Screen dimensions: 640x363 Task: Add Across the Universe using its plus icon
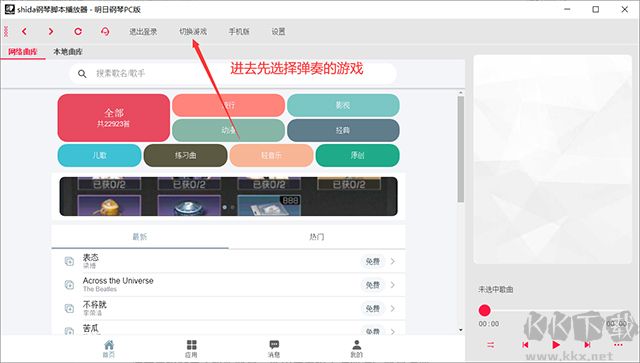pos(69,285)
